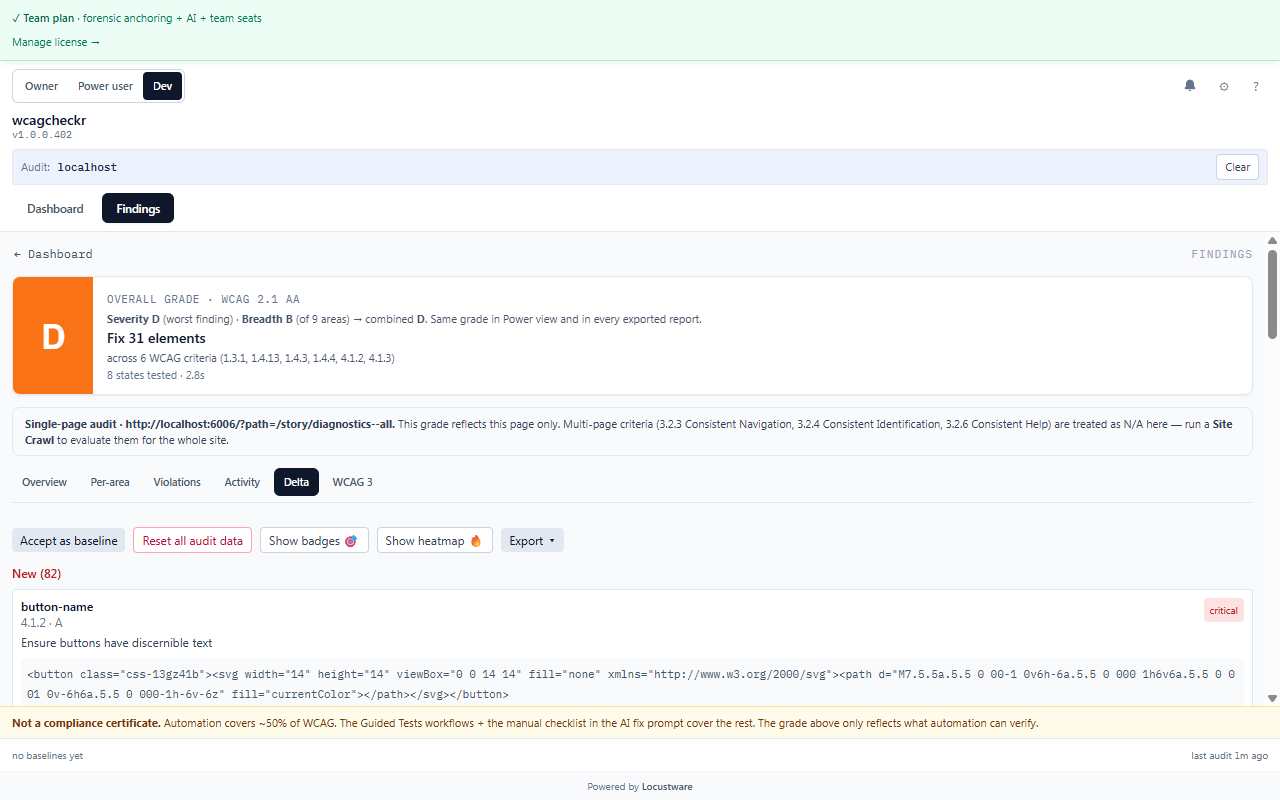Image resolution: width=1280 pixels, height=800 pixels.
Task: Open settings gear icon
Action: 1224,87
